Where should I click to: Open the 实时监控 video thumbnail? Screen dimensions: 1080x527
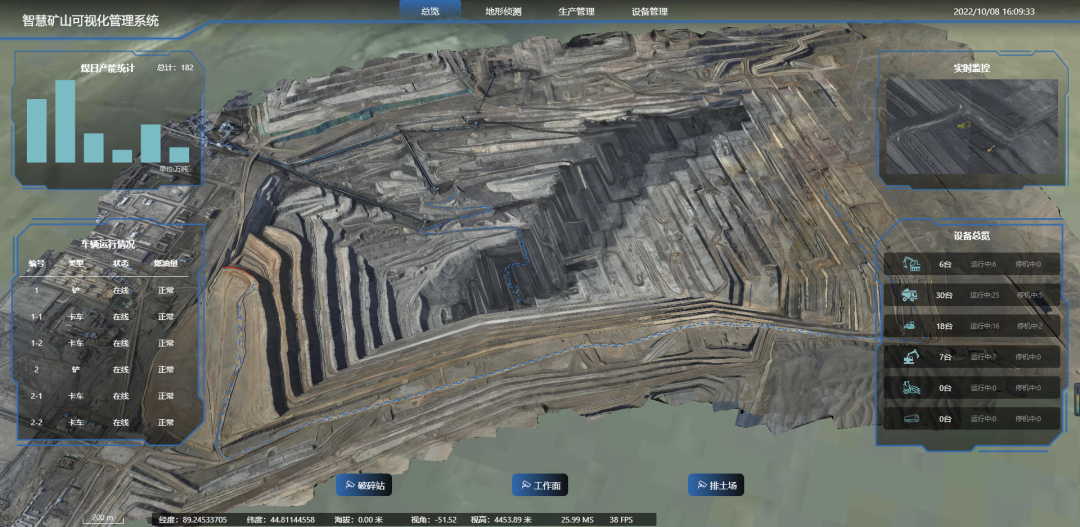[x=969, y=129]
